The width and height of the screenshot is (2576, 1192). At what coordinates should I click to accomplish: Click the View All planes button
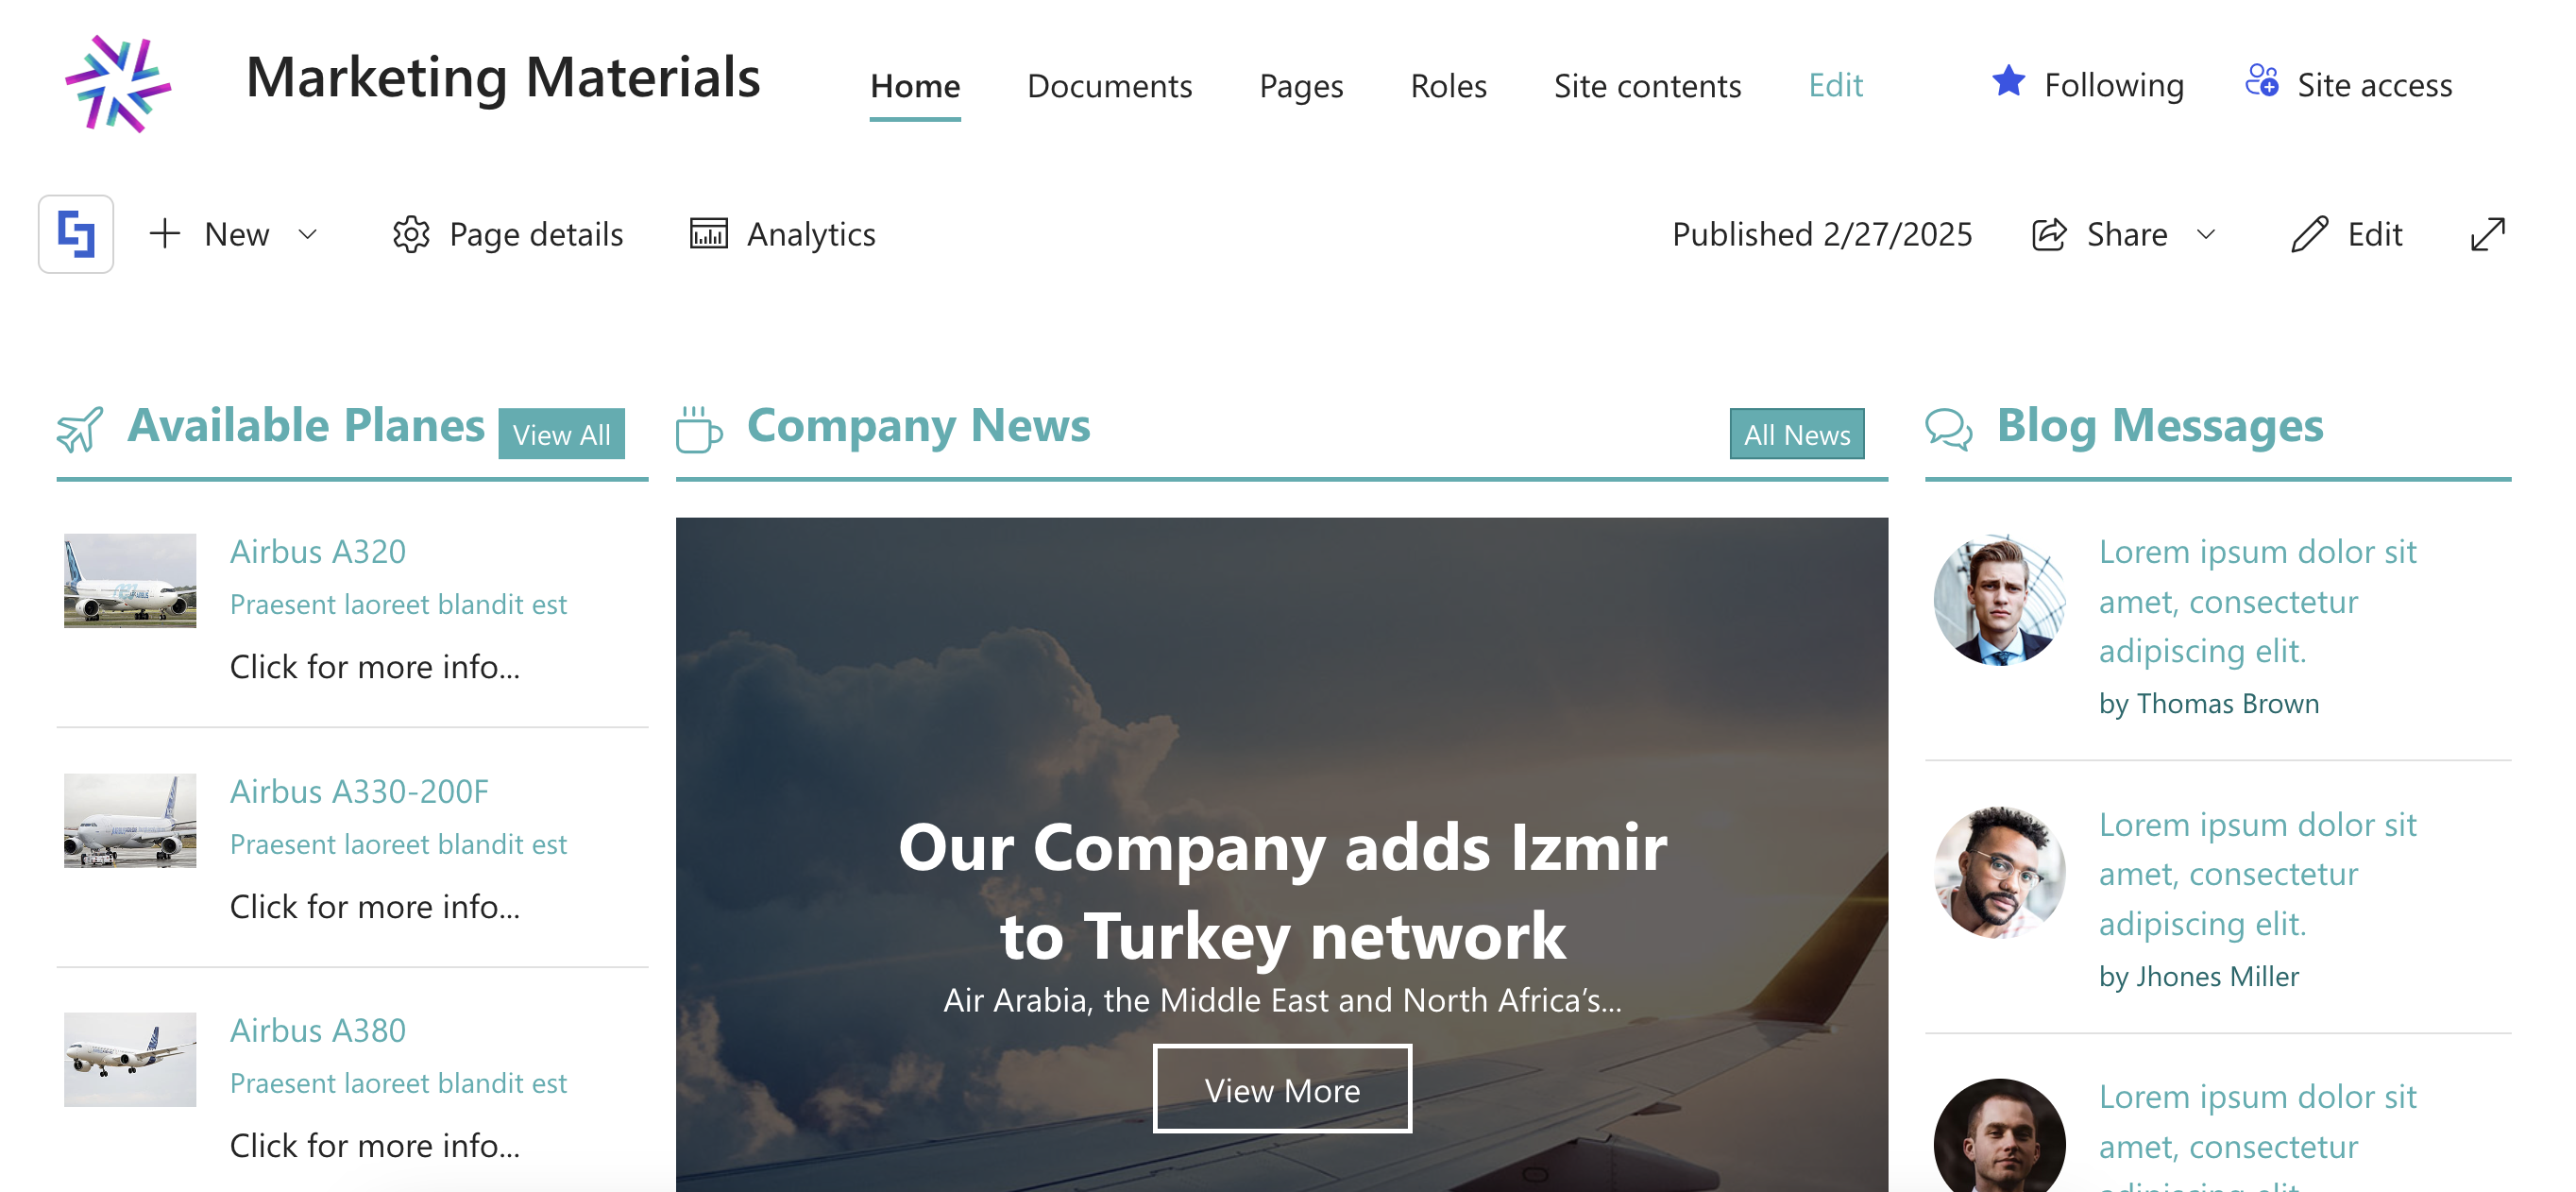pos(561,434)
